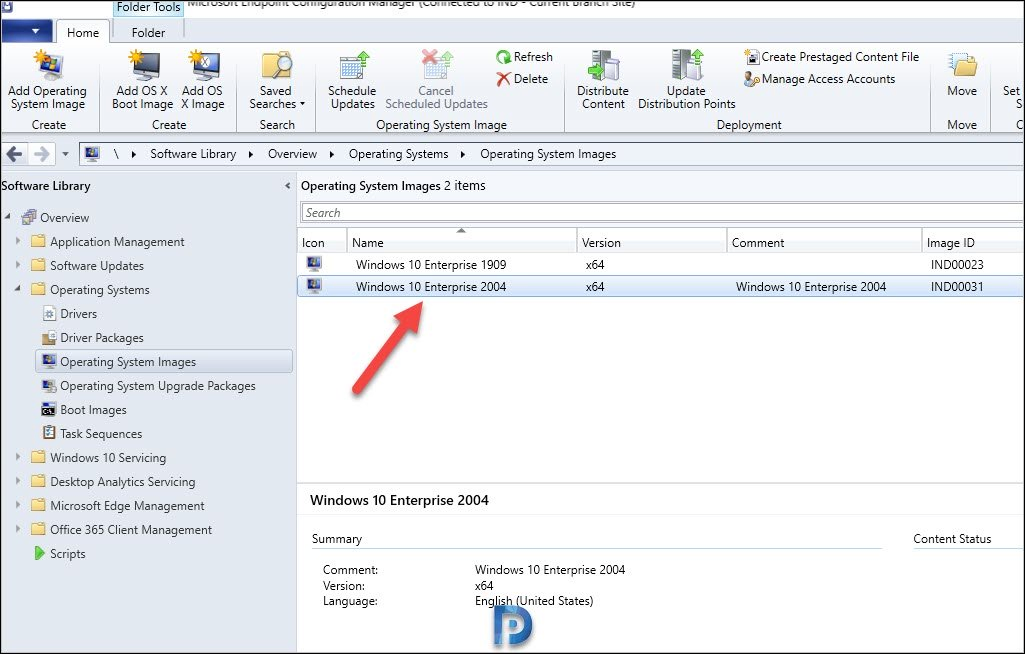Click Overview in the breadcrumb path
This screenshot has width=1025, height=654.
[x=292, y=154]
